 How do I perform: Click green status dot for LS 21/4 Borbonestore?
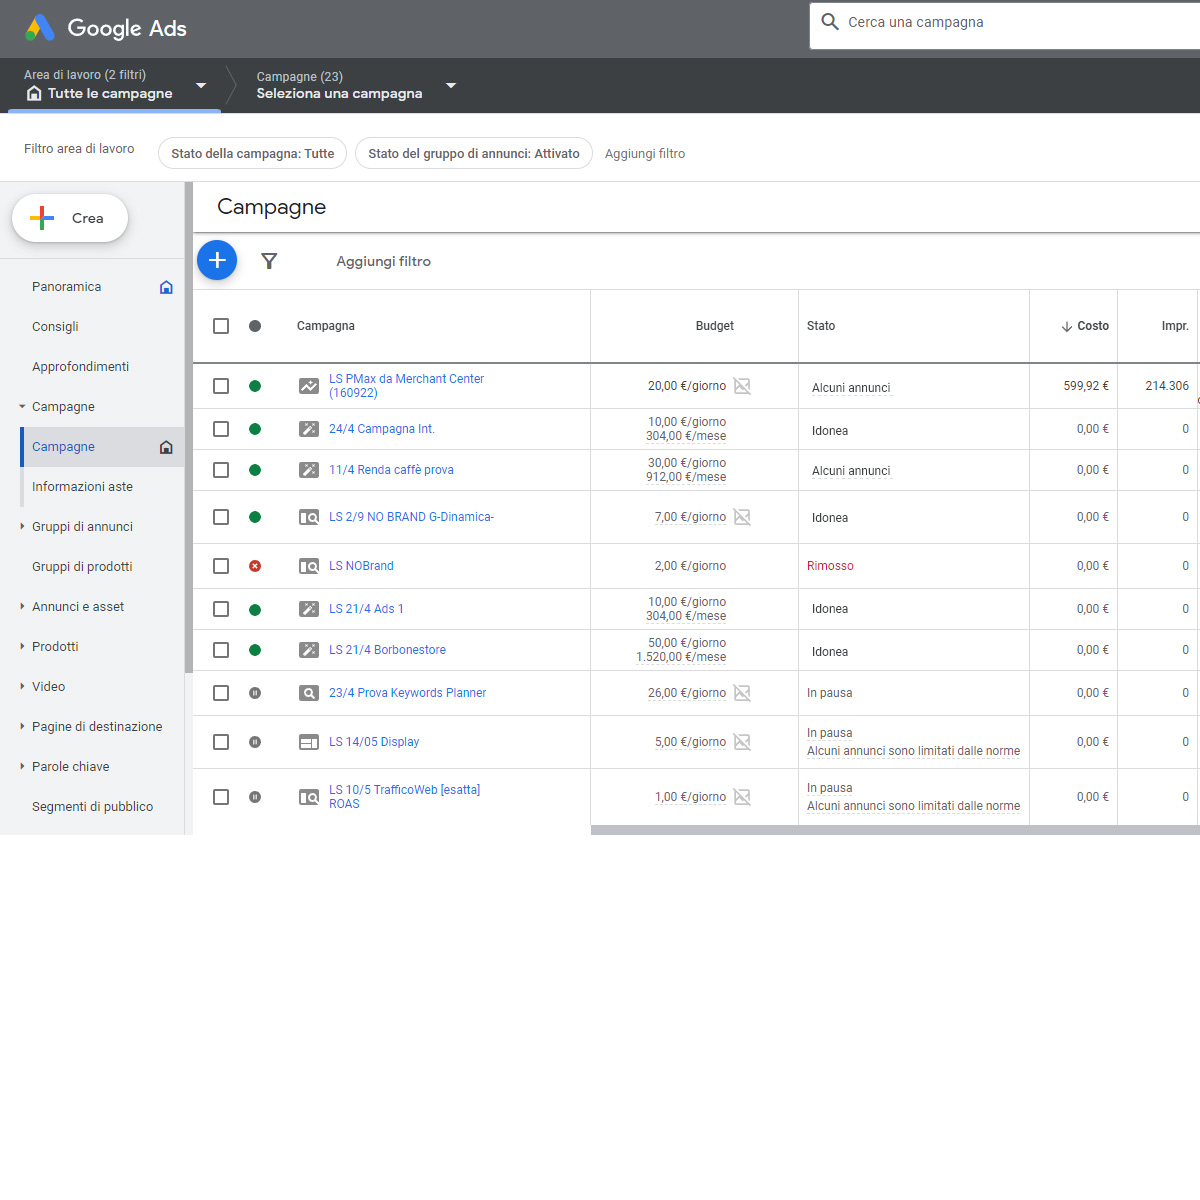coord(255,650)
